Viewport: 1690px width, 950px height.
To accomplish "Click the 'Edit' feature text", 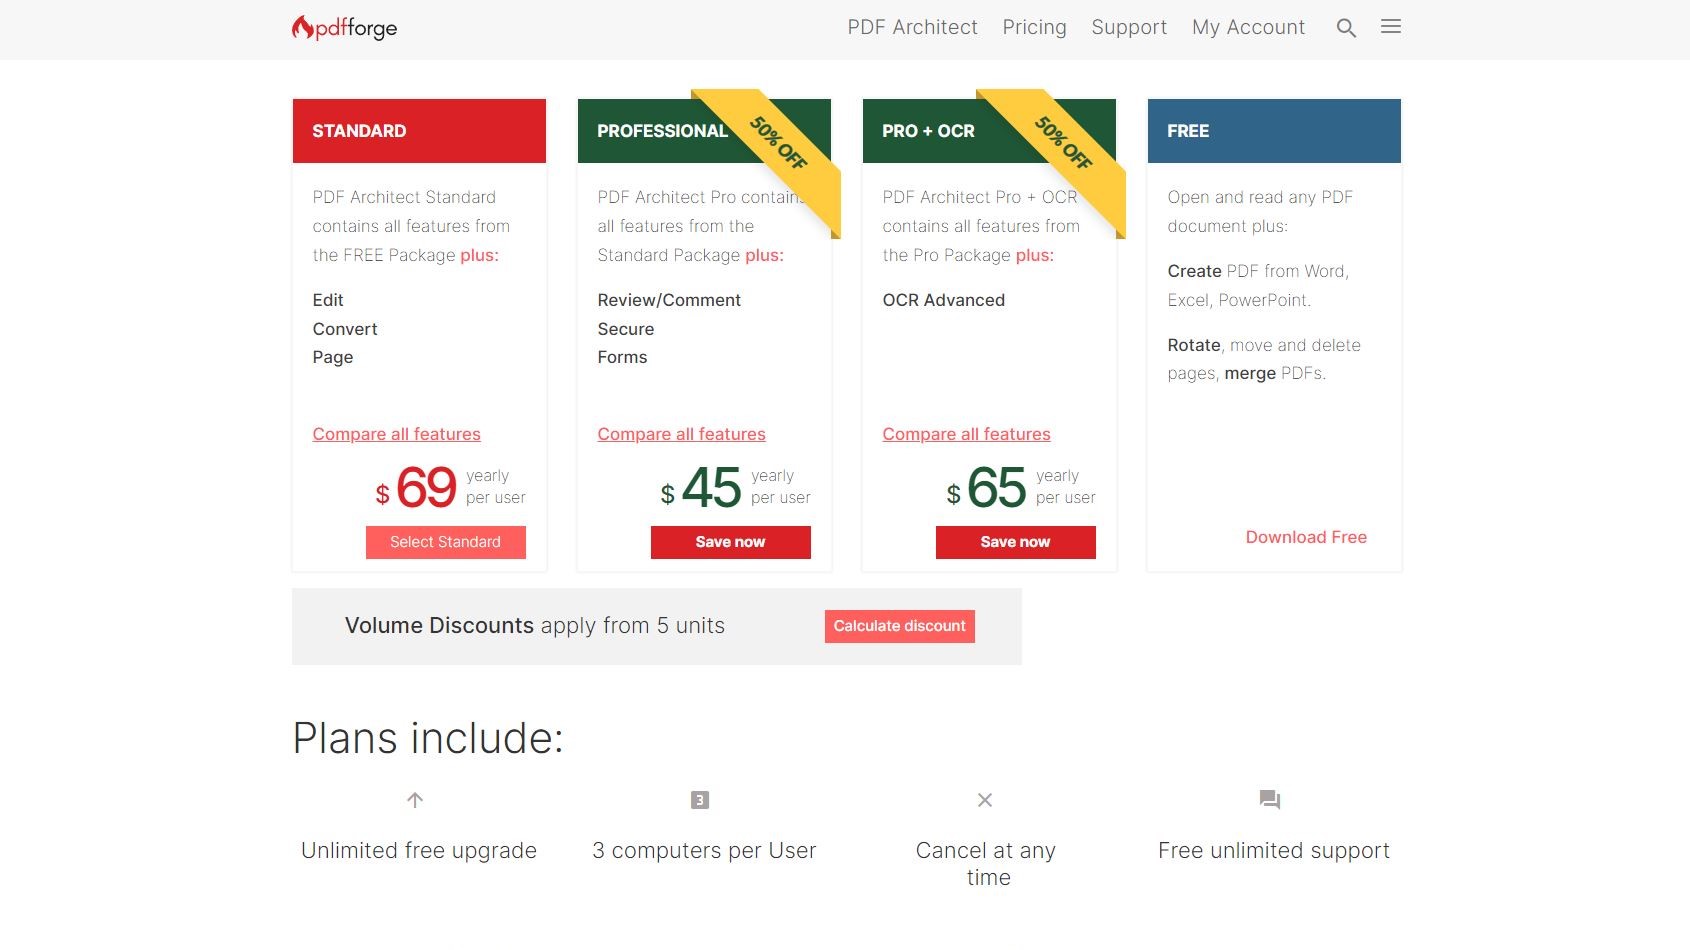I will click(328, 300).
